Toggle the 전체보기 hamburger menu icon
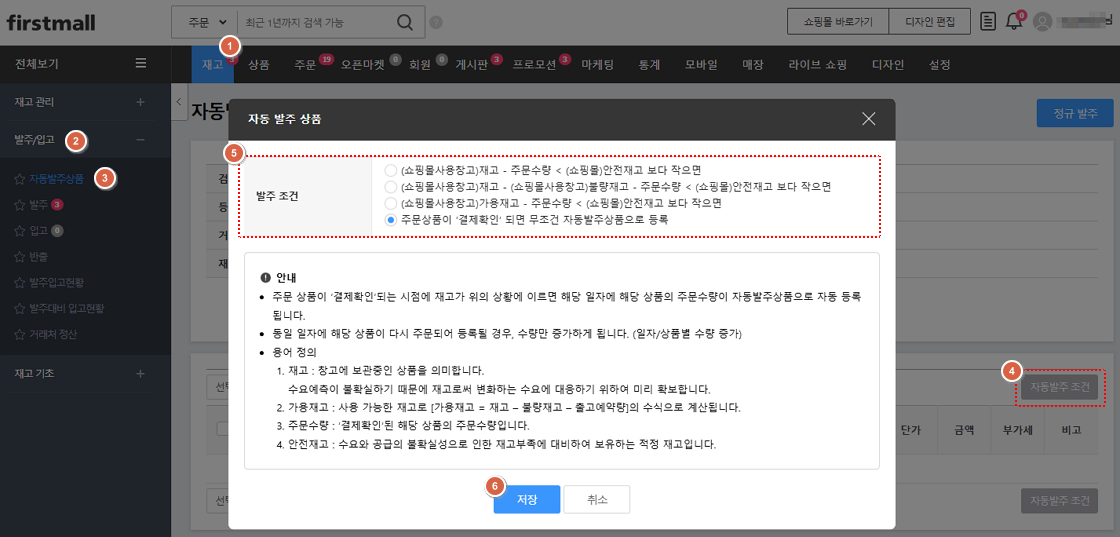Viewport: 1120px width, 537px height. [141, 64]
